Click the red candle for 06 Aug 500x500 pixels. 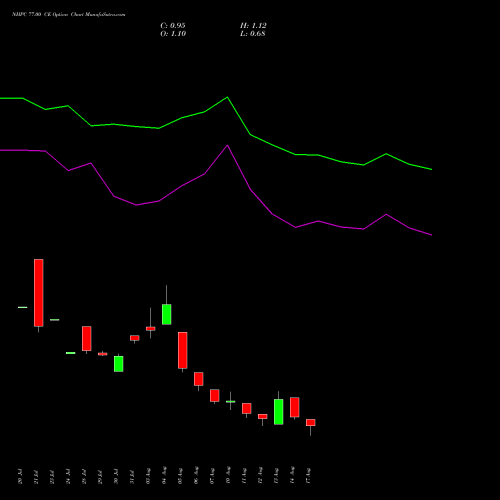[x=199, y=379]
